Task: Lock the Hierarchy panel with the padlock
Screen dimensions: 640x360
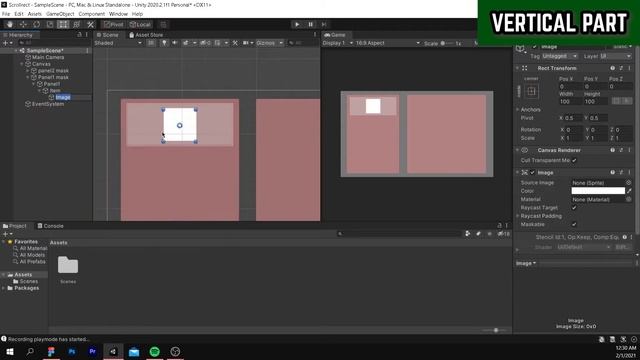Action: [x=80, y=35]
